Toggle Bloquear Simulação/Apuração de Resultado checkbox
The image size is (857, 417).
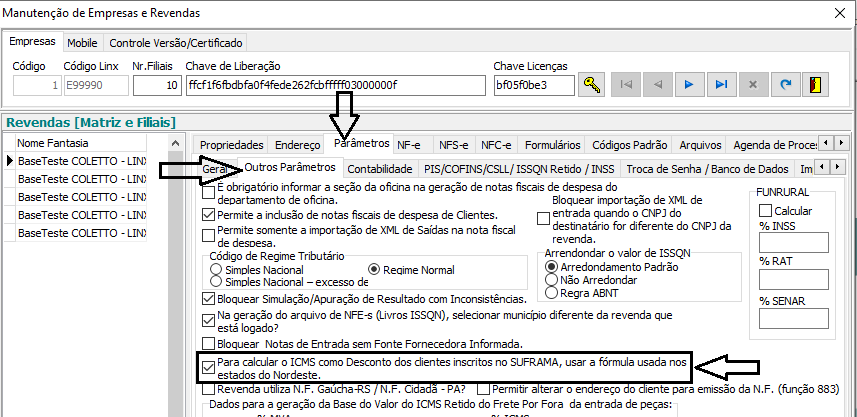pos(208,299)
